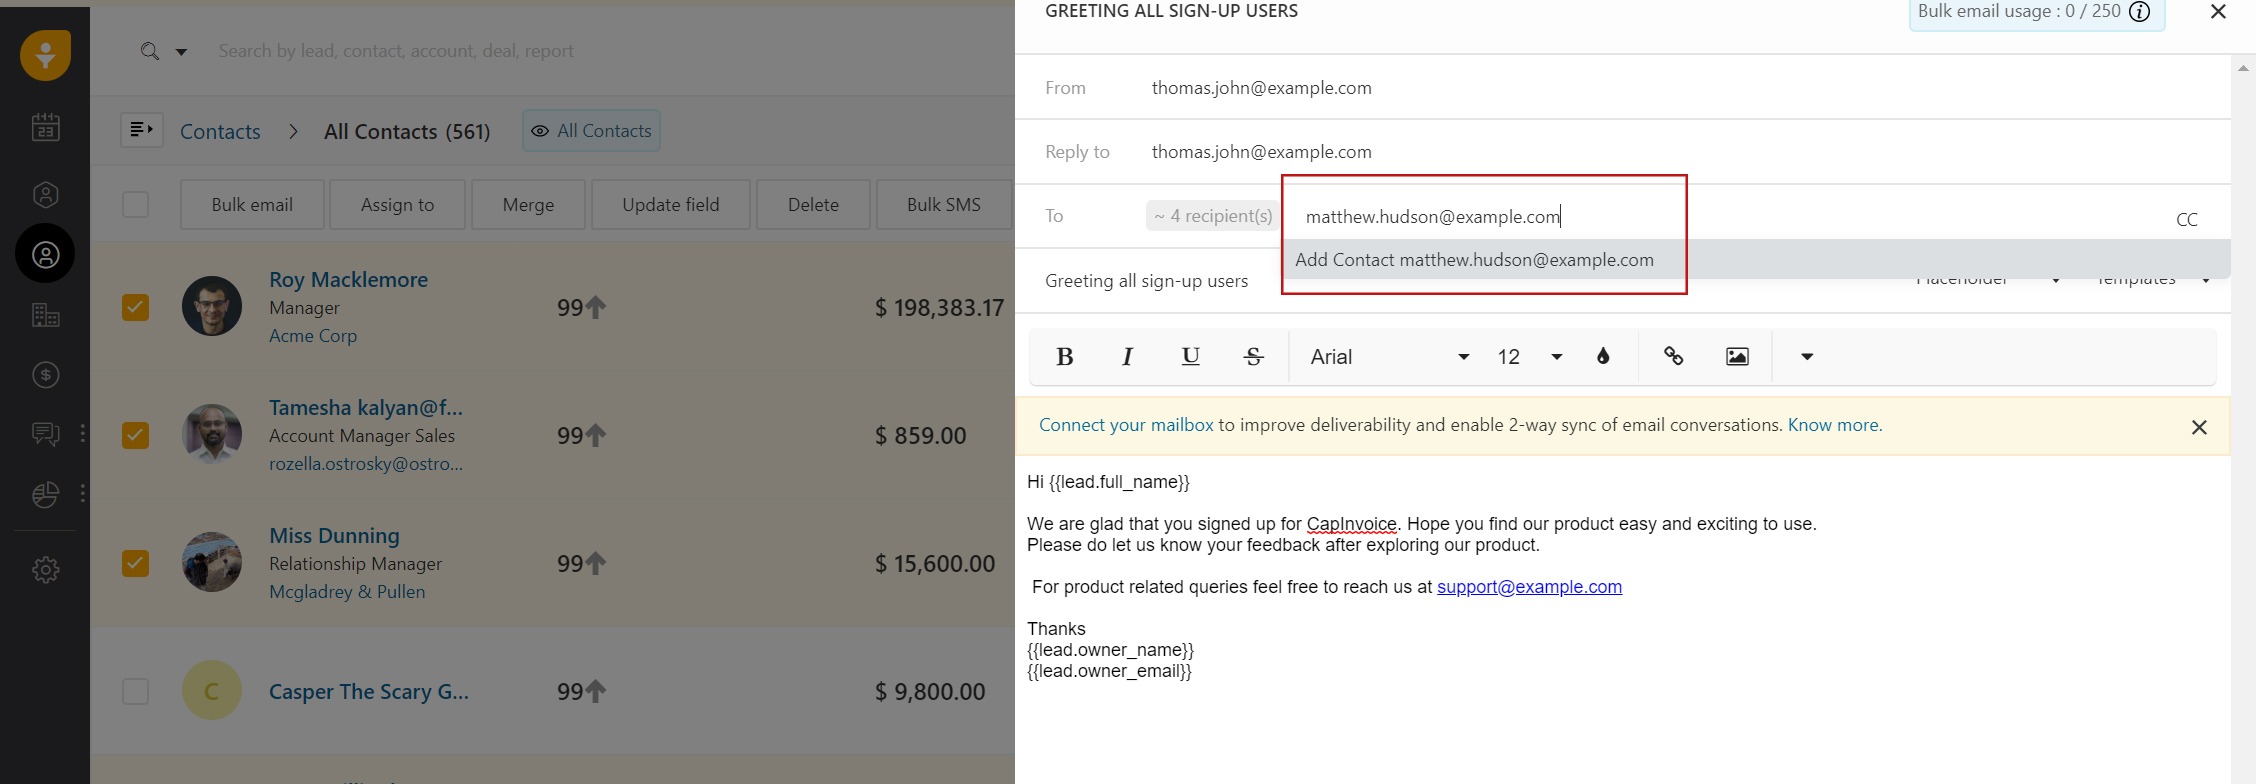Open Roy Macklemore contact name link

coord(348,280)
